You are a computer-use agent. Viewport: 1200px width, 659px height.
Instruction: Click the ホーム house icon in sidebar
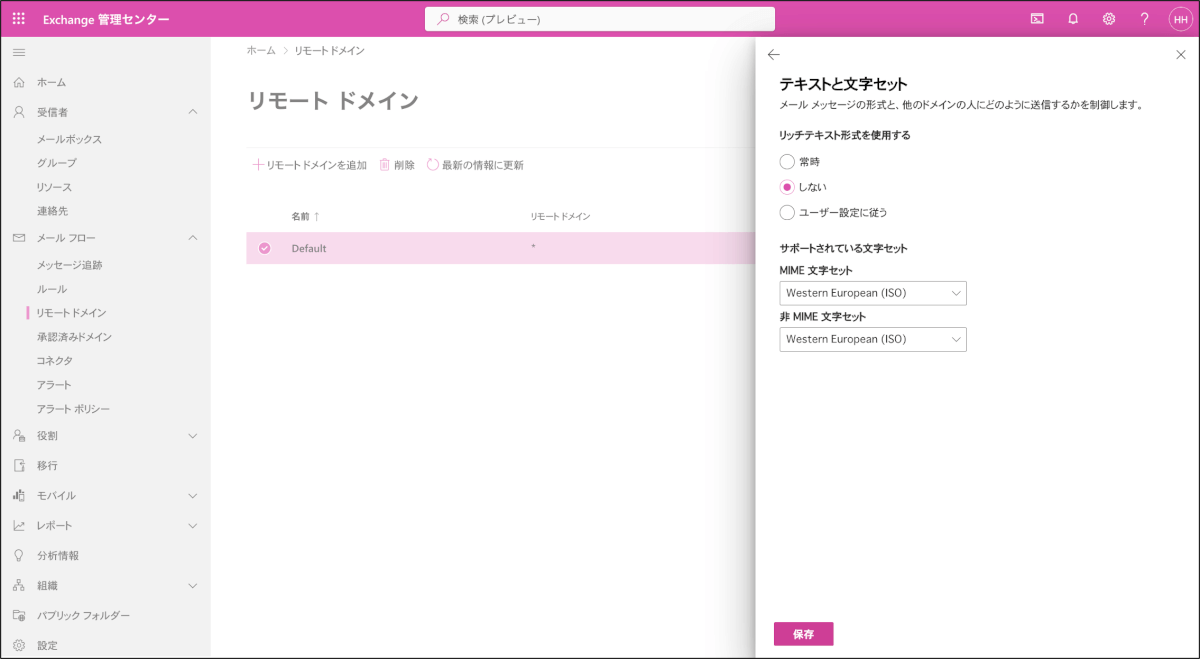click(19, 82)
